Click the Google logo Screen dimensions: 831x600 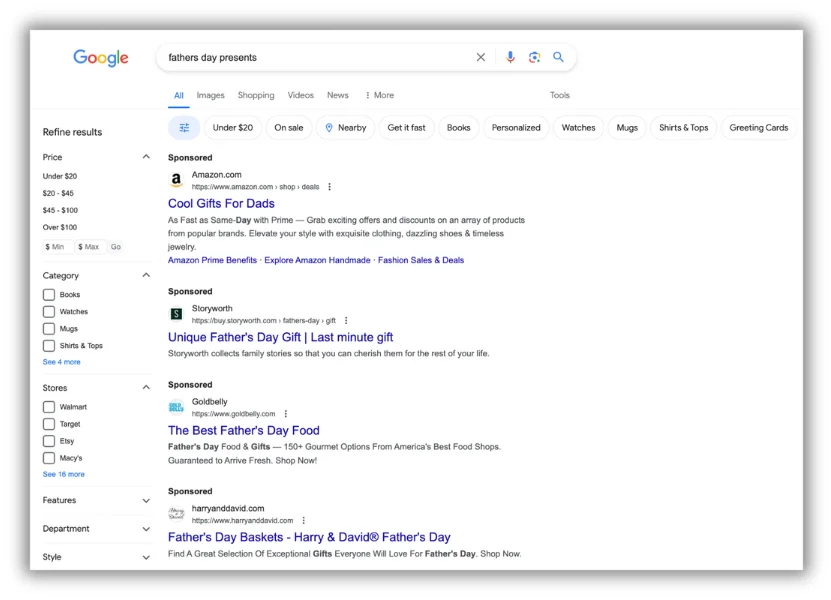click(x=101, y=57)
